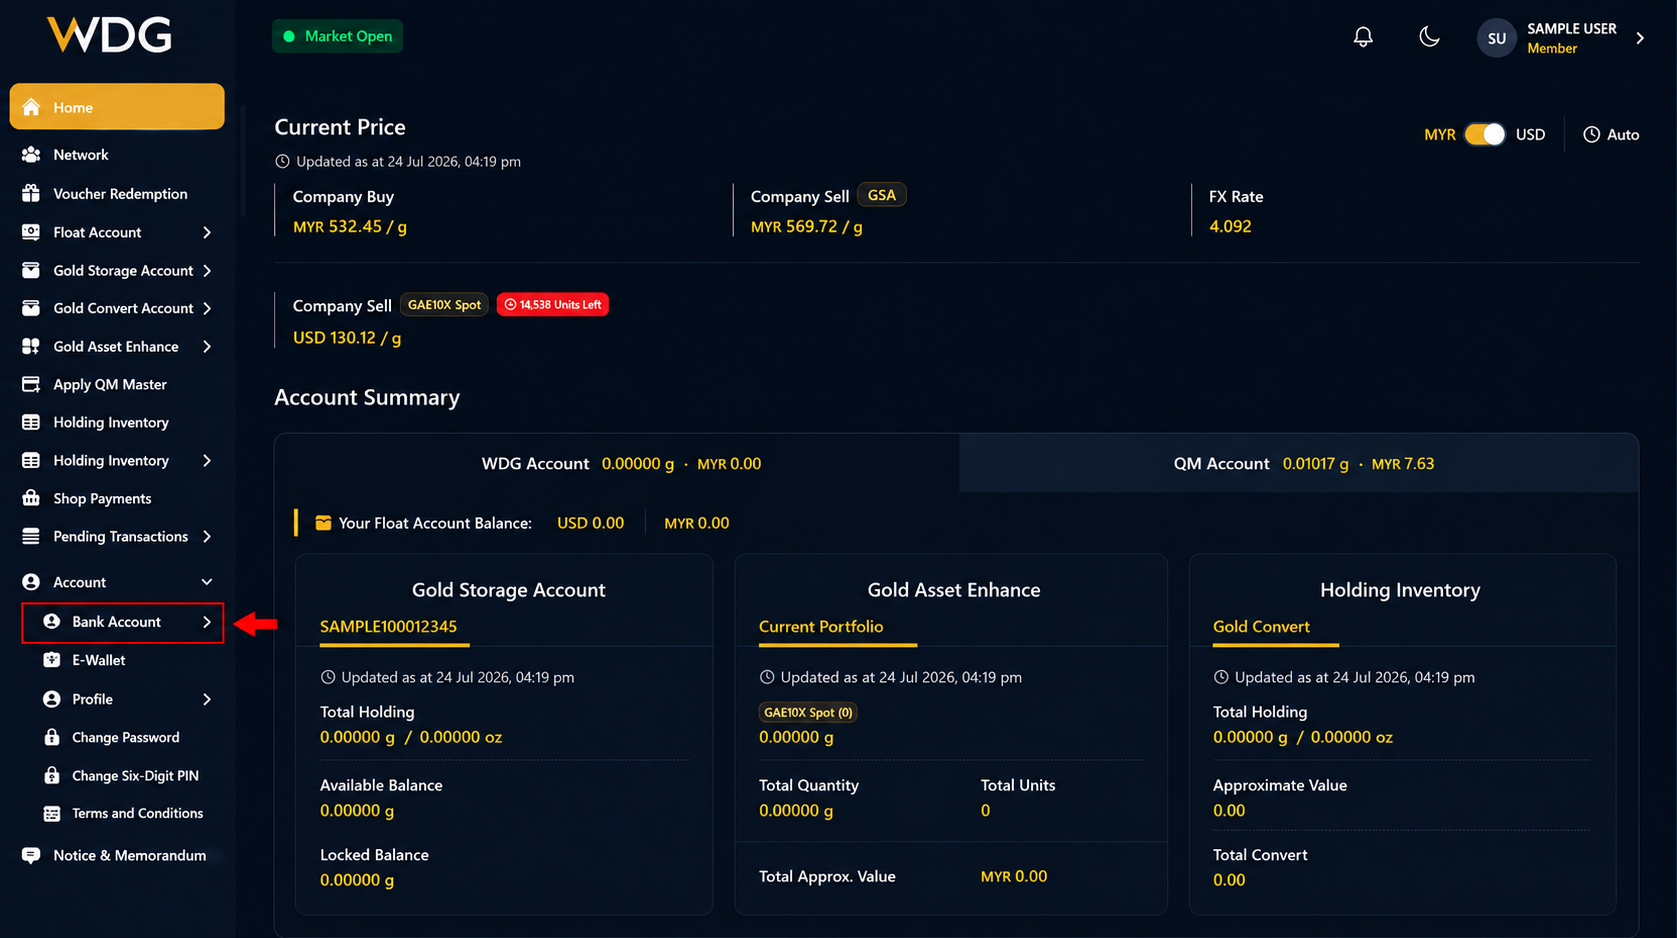1677x938 pixels.
Task: Click the Shop Payments bag icon
Action: pos(31,498)
